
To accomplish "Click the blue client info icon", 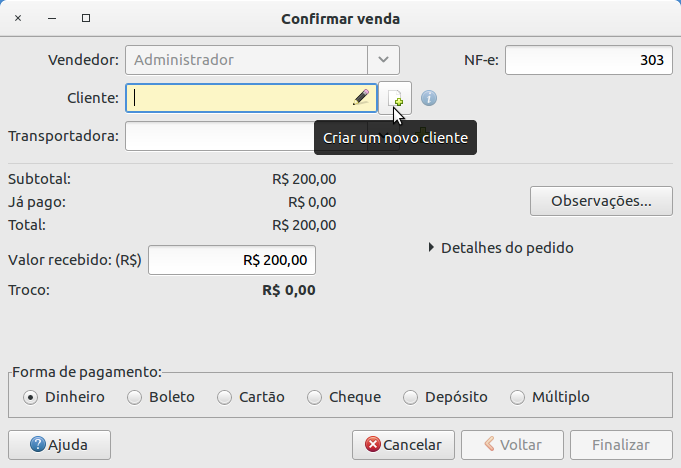I will point(429,98).
